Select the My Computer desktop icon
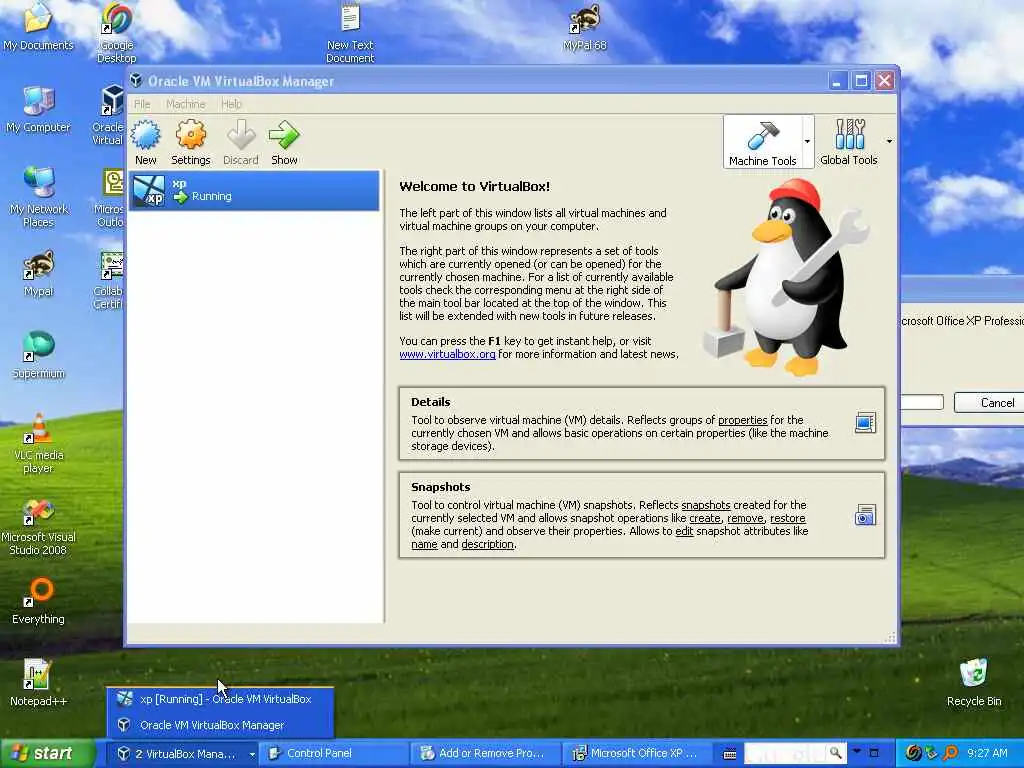The image size is (1024, 768). click(x=38, y=109)
